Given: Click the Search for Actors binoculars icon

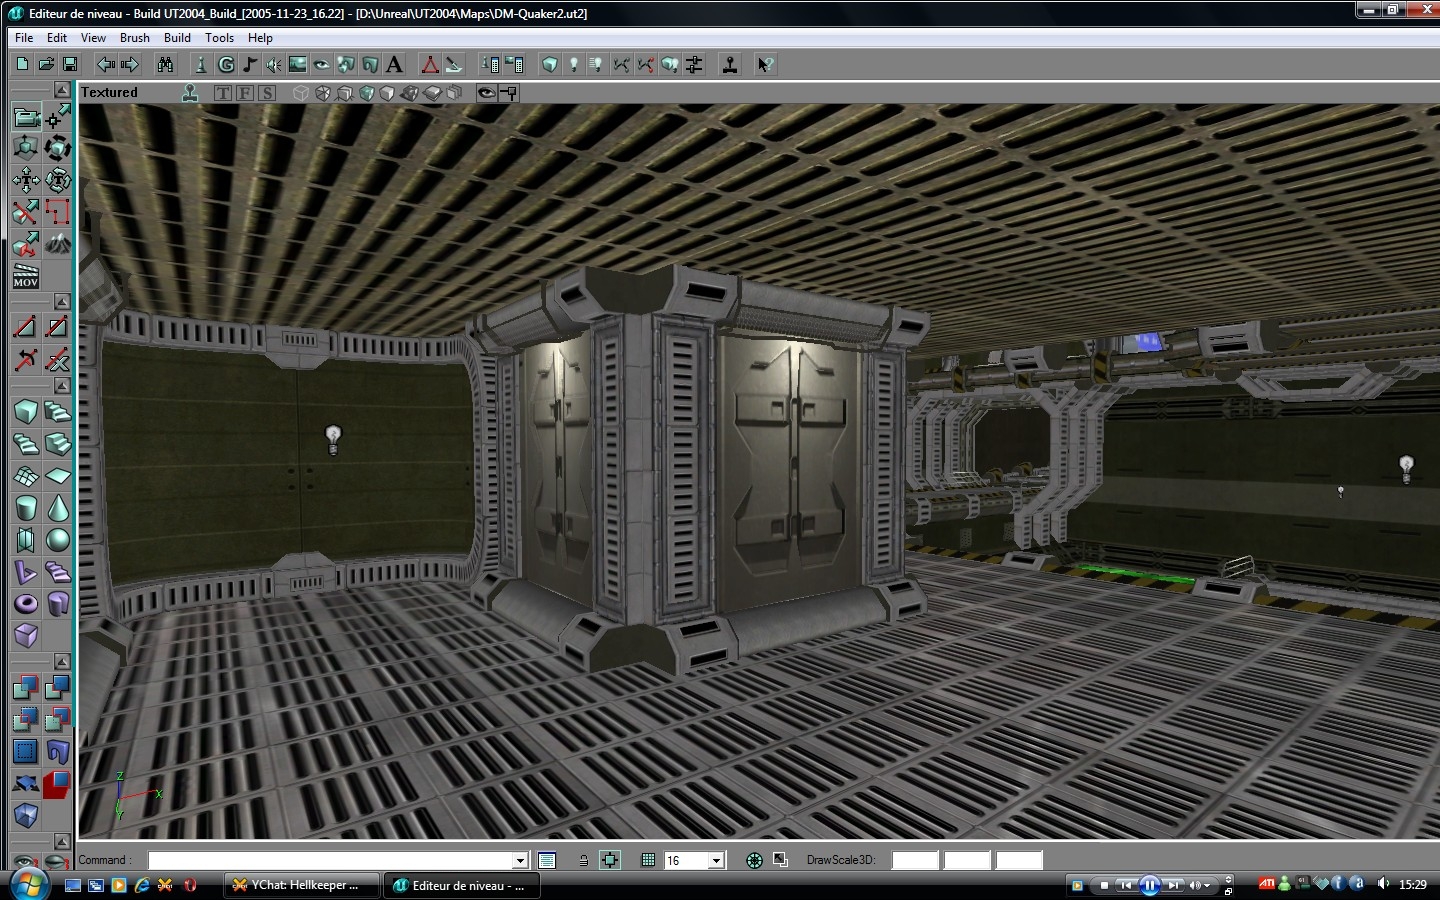Looking at the screenshot, I should coord(165,65).
